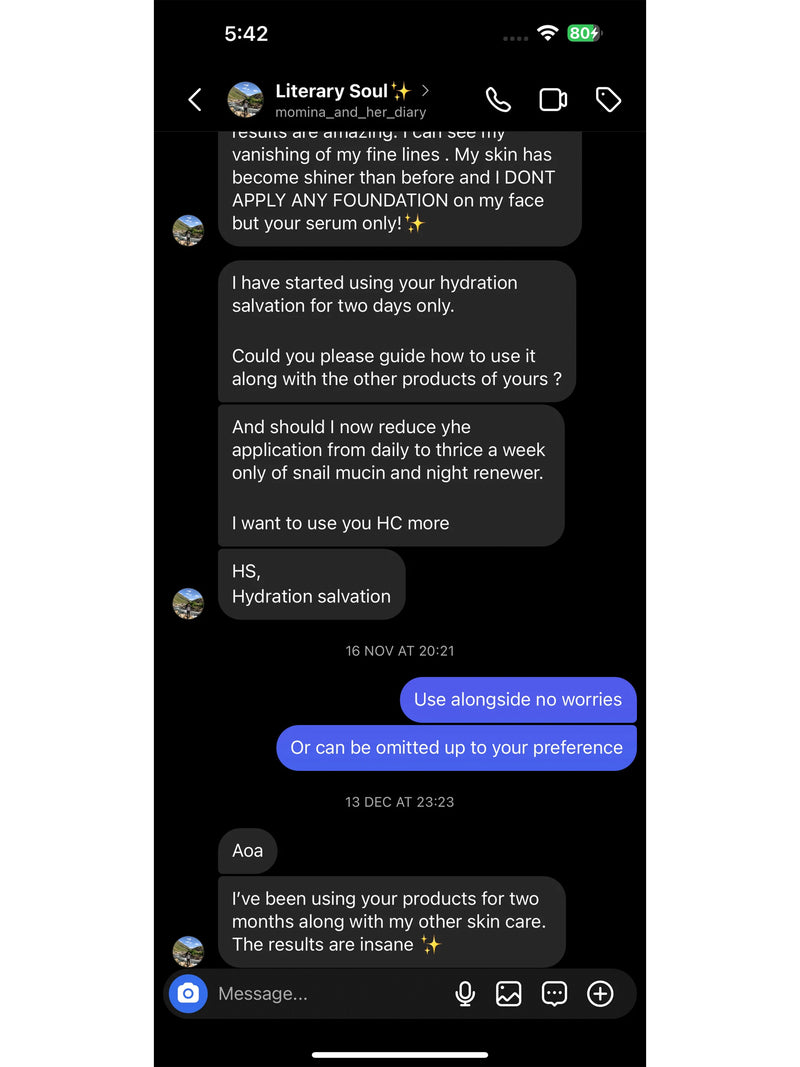Tap the "HS, Hydration salvation" message
This screenshot has height=1067, width=800.
pyautogui.click(x=311, y=584)
